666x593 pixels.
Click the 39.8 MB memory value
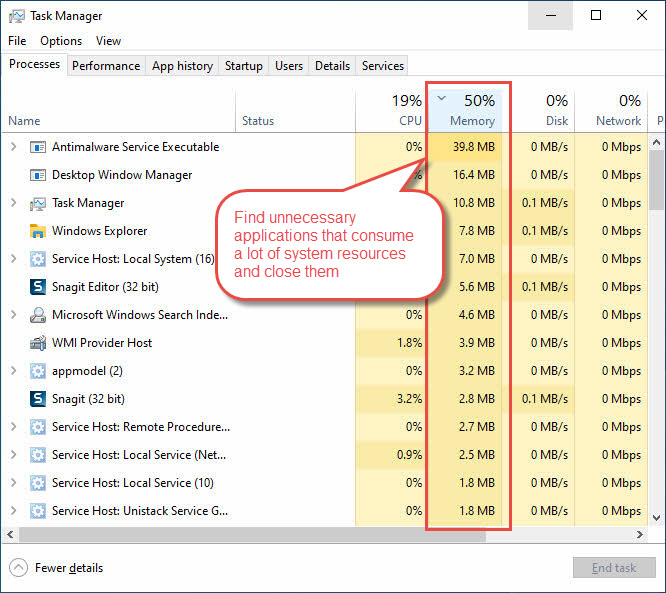tap(474, 147)
